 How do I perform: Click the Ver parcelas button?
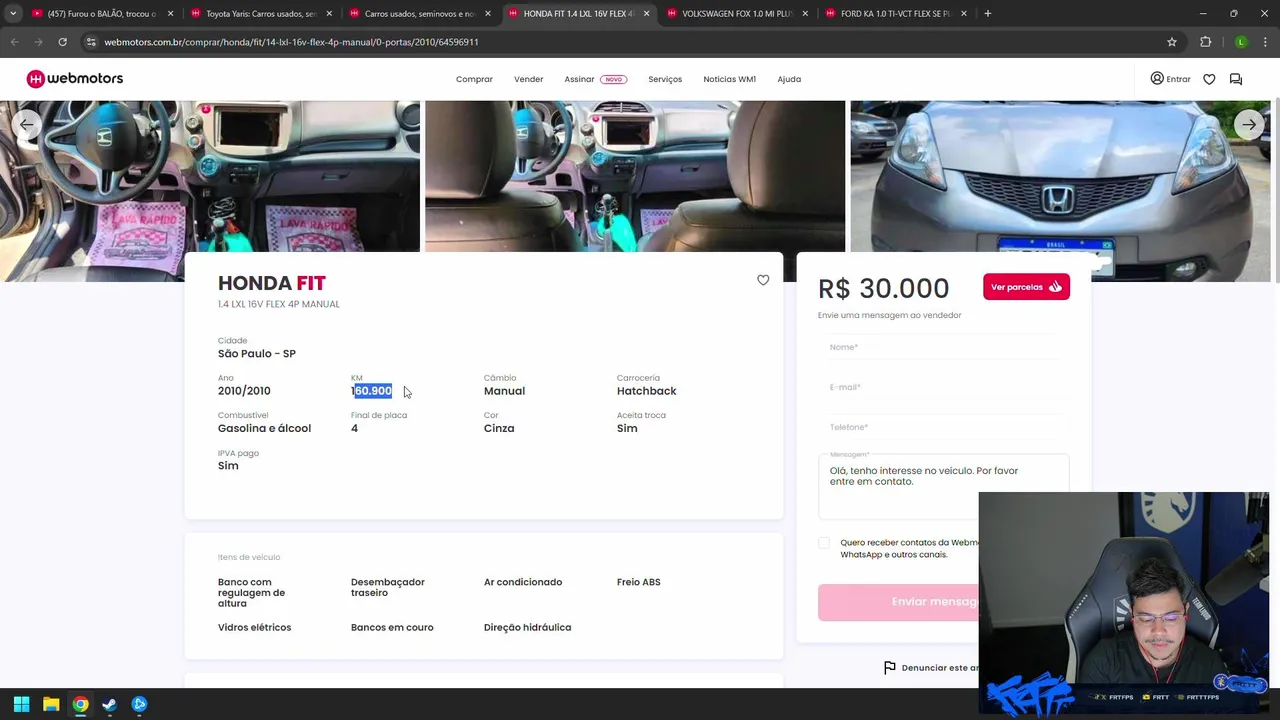(1026, 287)
